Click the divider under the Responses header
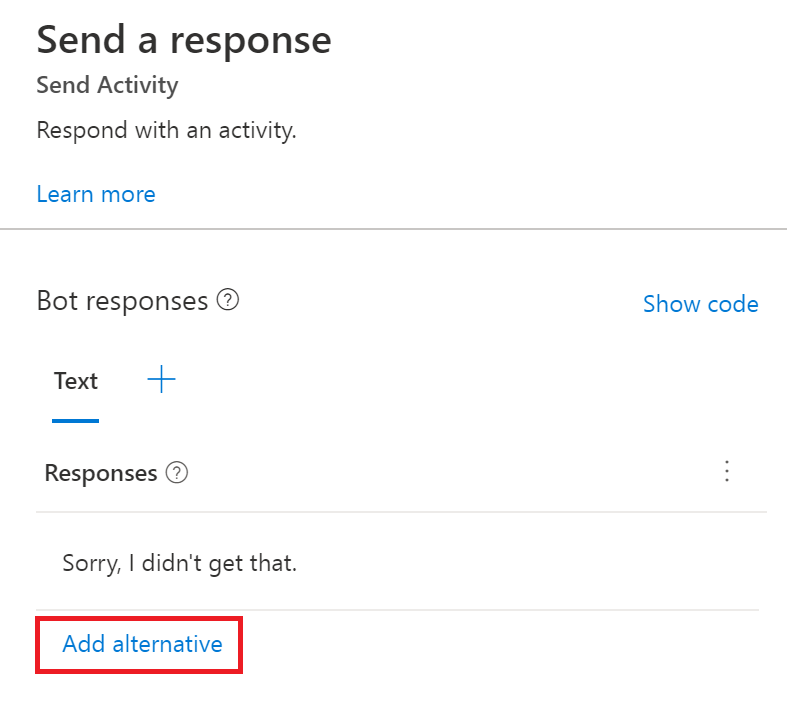Viewport: 787px width, 701px height. (x=400, y=512)
